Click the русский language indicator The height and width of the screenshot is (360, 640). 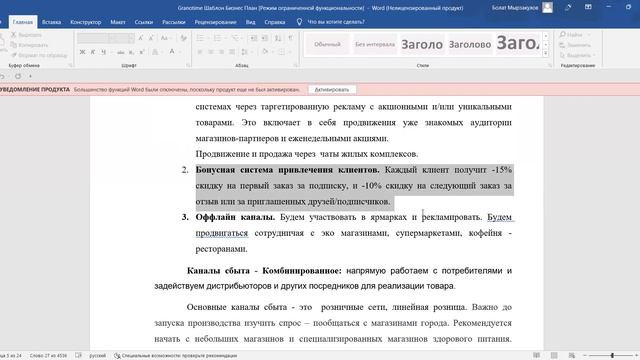coord(98,356)
